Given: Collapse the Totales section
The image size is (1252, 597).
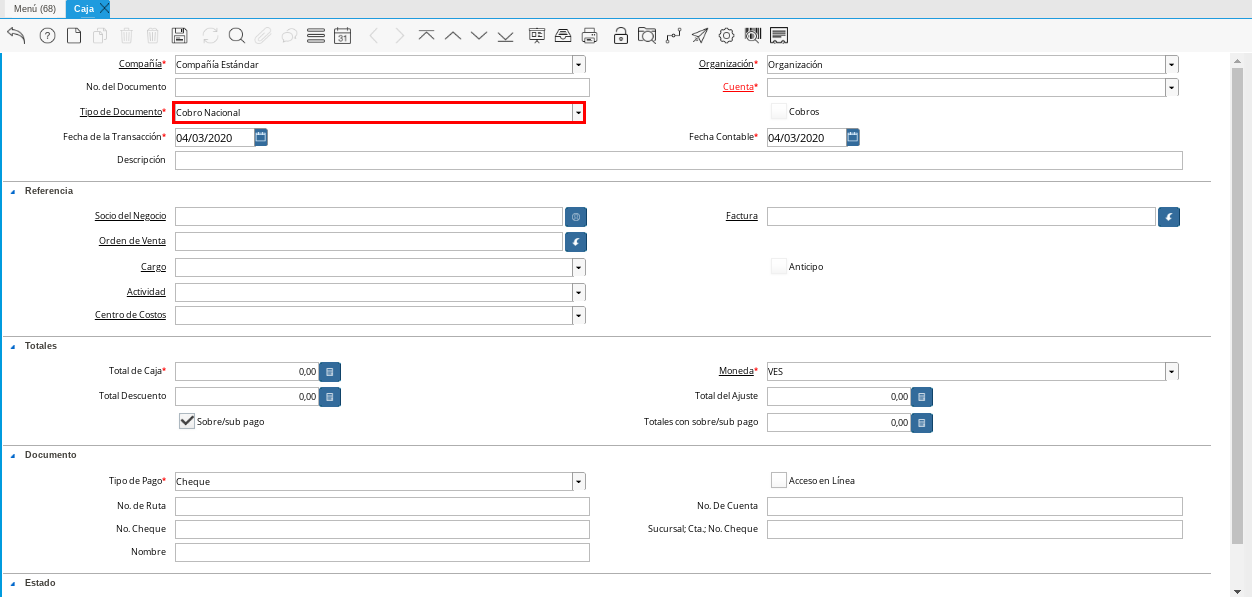Looking at the screenshot, I should click(x=13, y=346).
